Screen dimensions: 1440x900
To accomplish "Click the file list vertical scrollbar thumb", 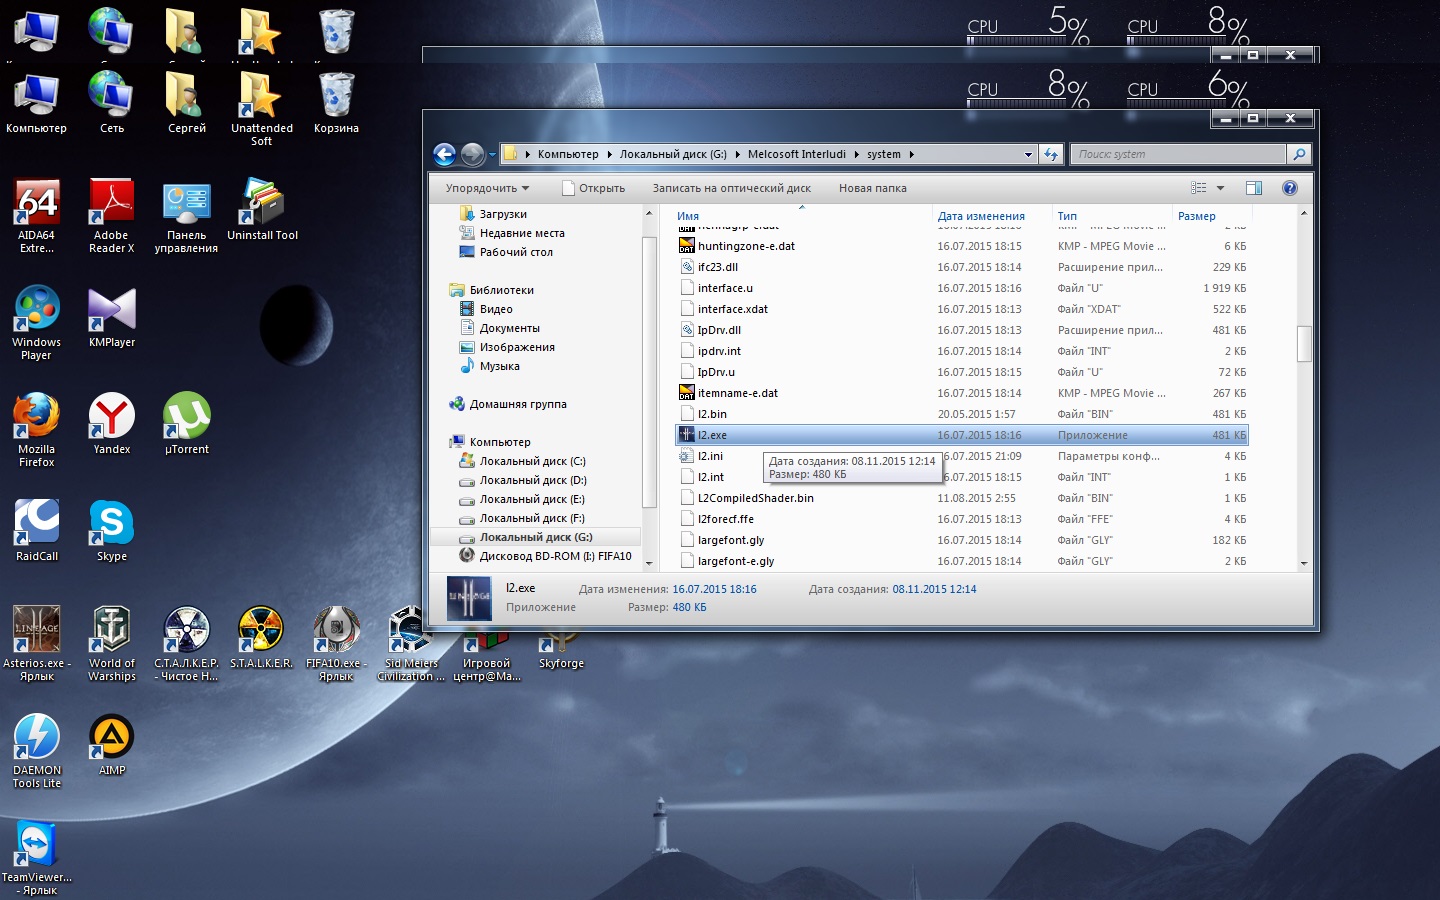I will [1303, 343].
